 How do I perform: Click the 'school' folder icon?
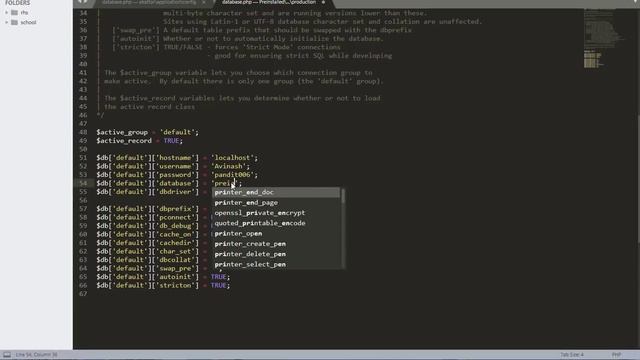(15, 22)
